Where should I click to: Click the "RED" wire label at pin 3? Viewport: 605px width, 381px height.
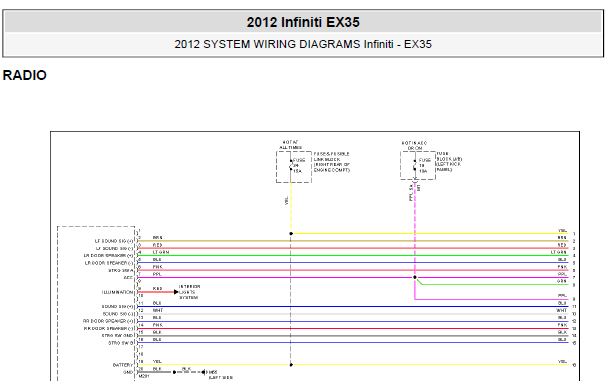point(157,245)
